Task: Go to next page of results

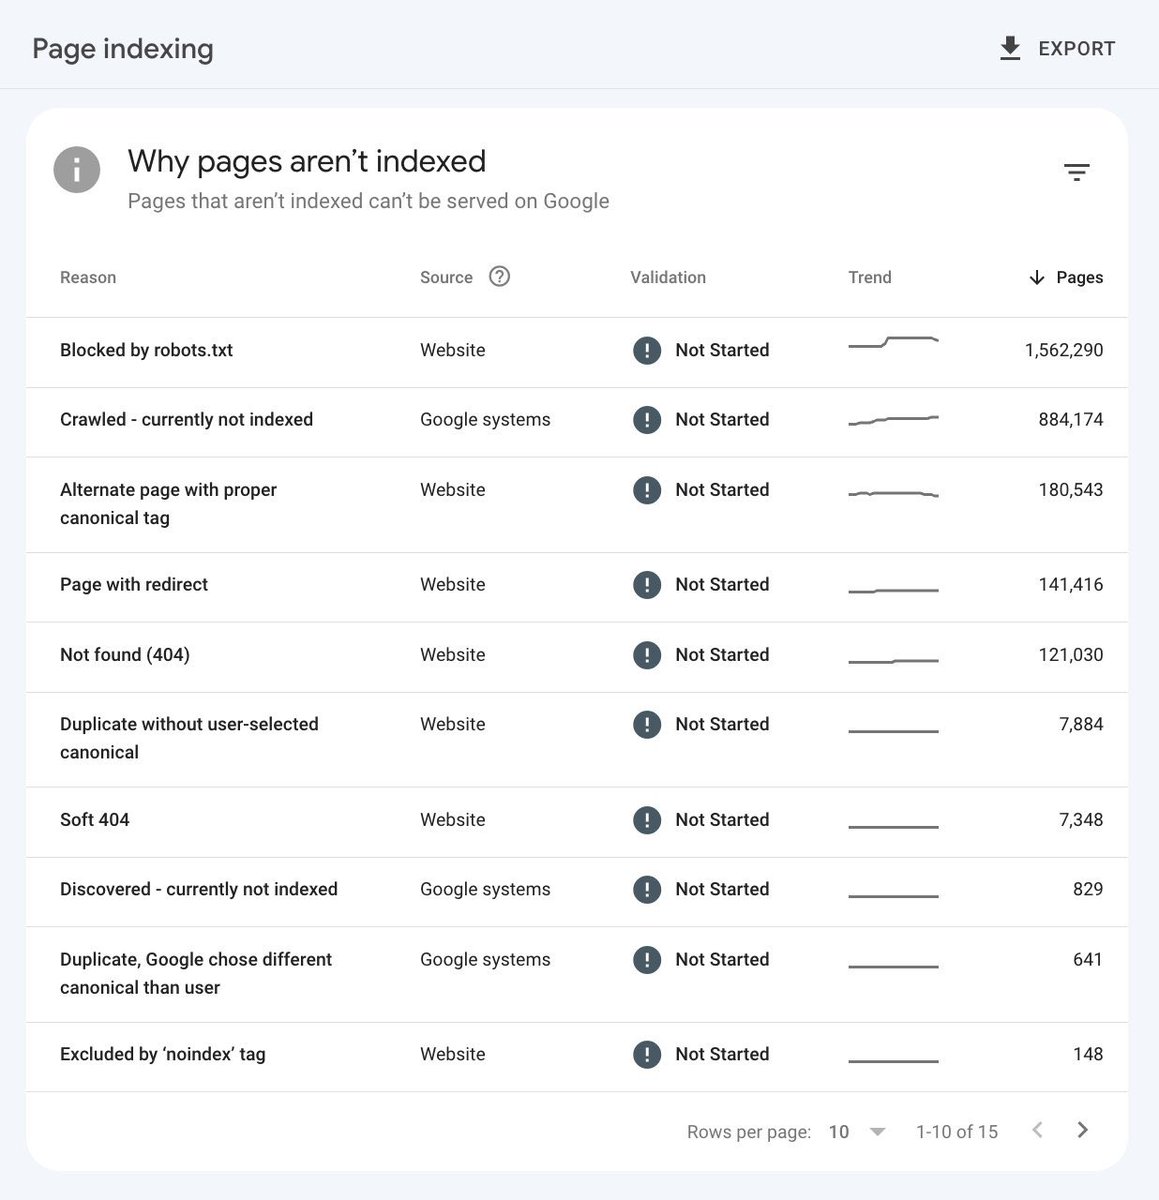Action: [x=1082, y=1130]
